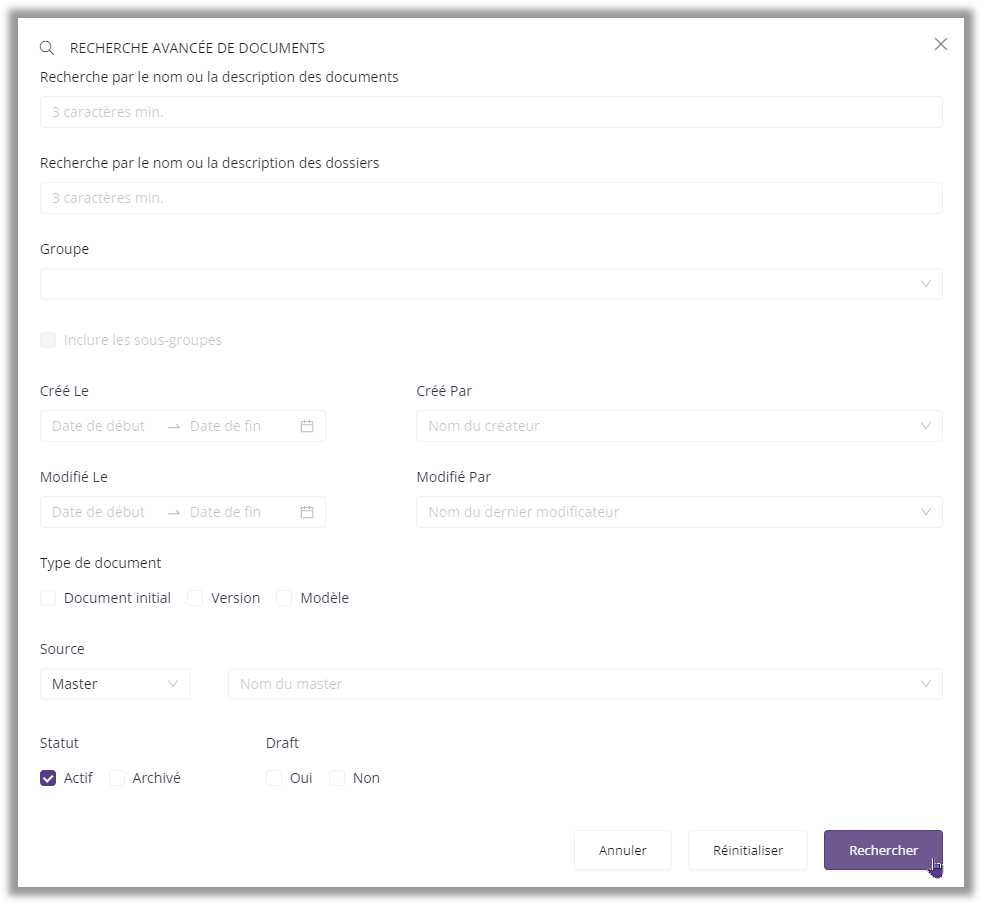Check the Archivé status checkbox

click(x=116, y=777)
